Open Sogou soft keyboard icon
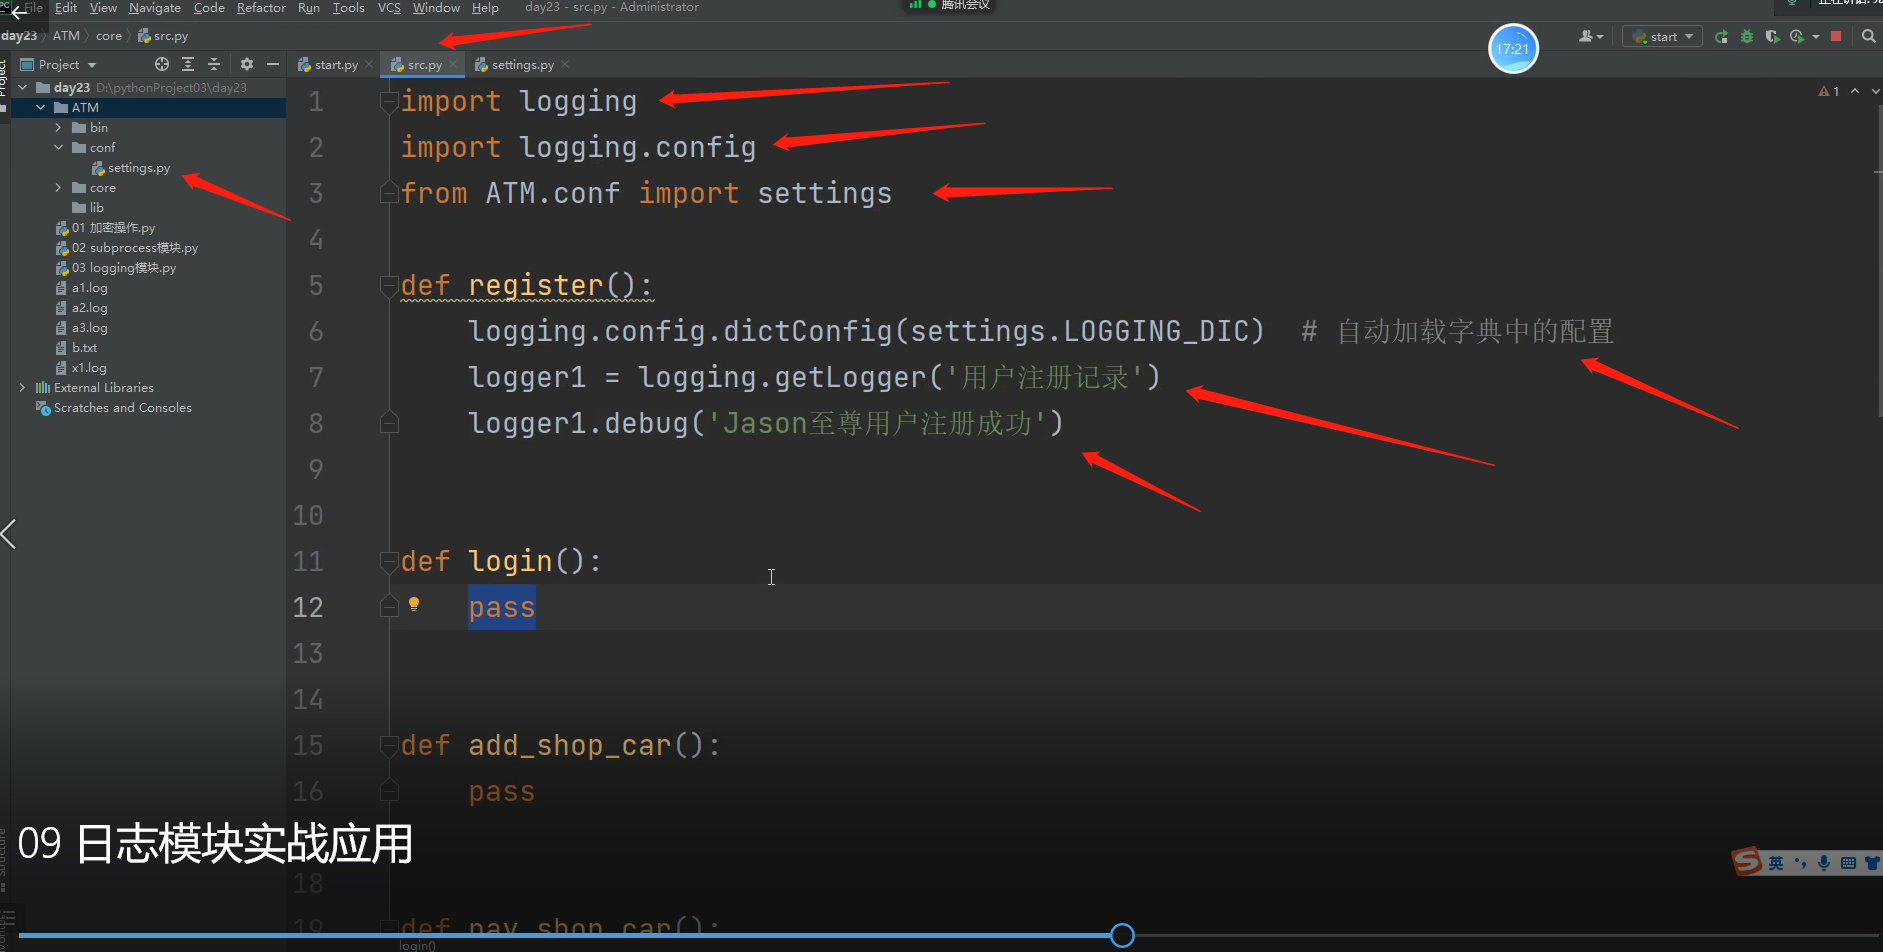1883x952 pixels. (x=1848, y=863)
